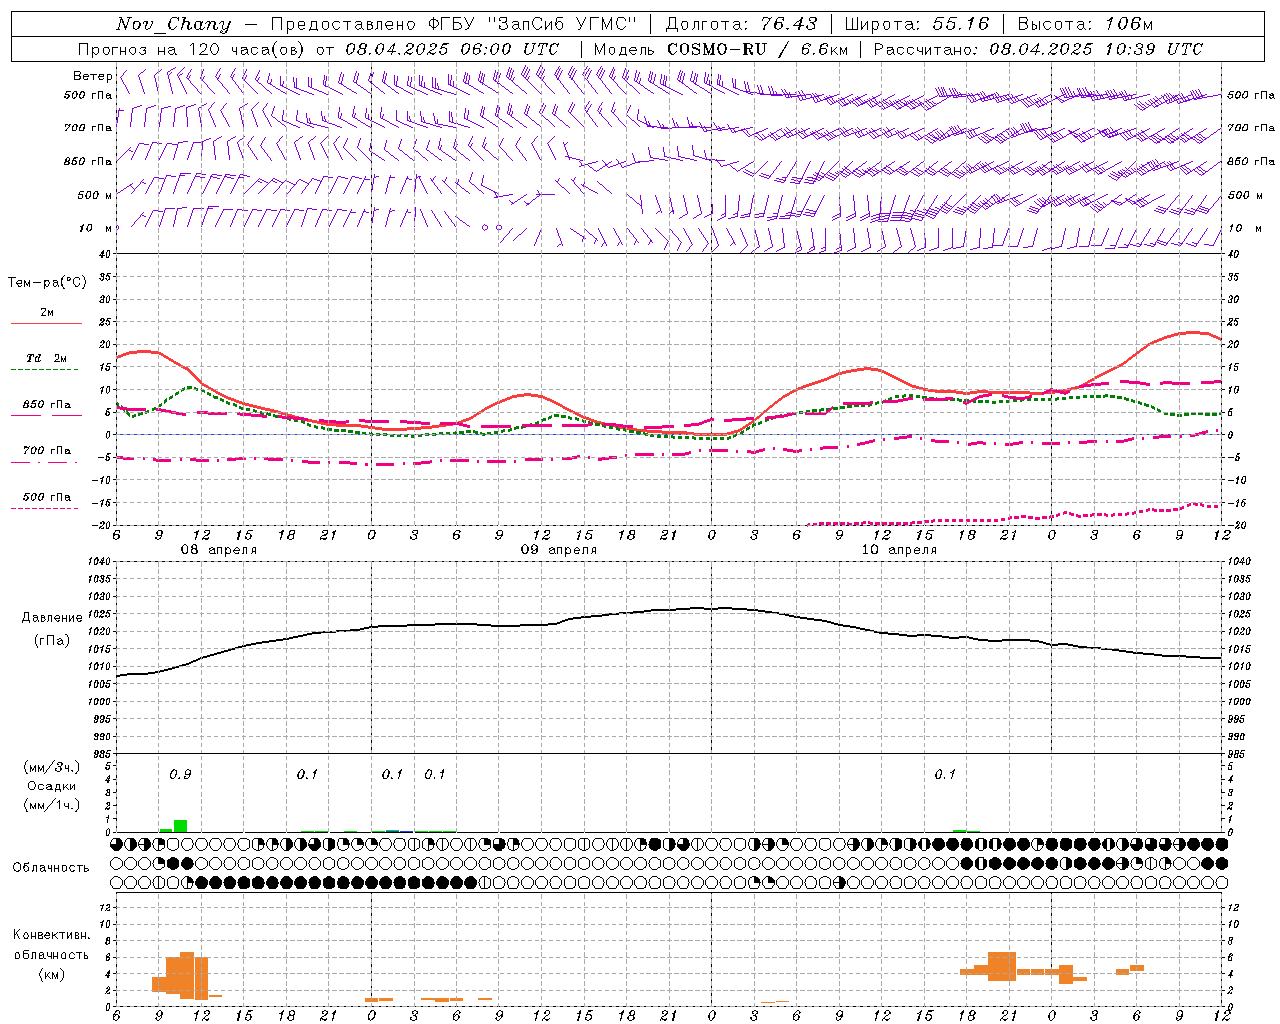
Task: Click the Широта: 55.16 value
Action: 917,24
